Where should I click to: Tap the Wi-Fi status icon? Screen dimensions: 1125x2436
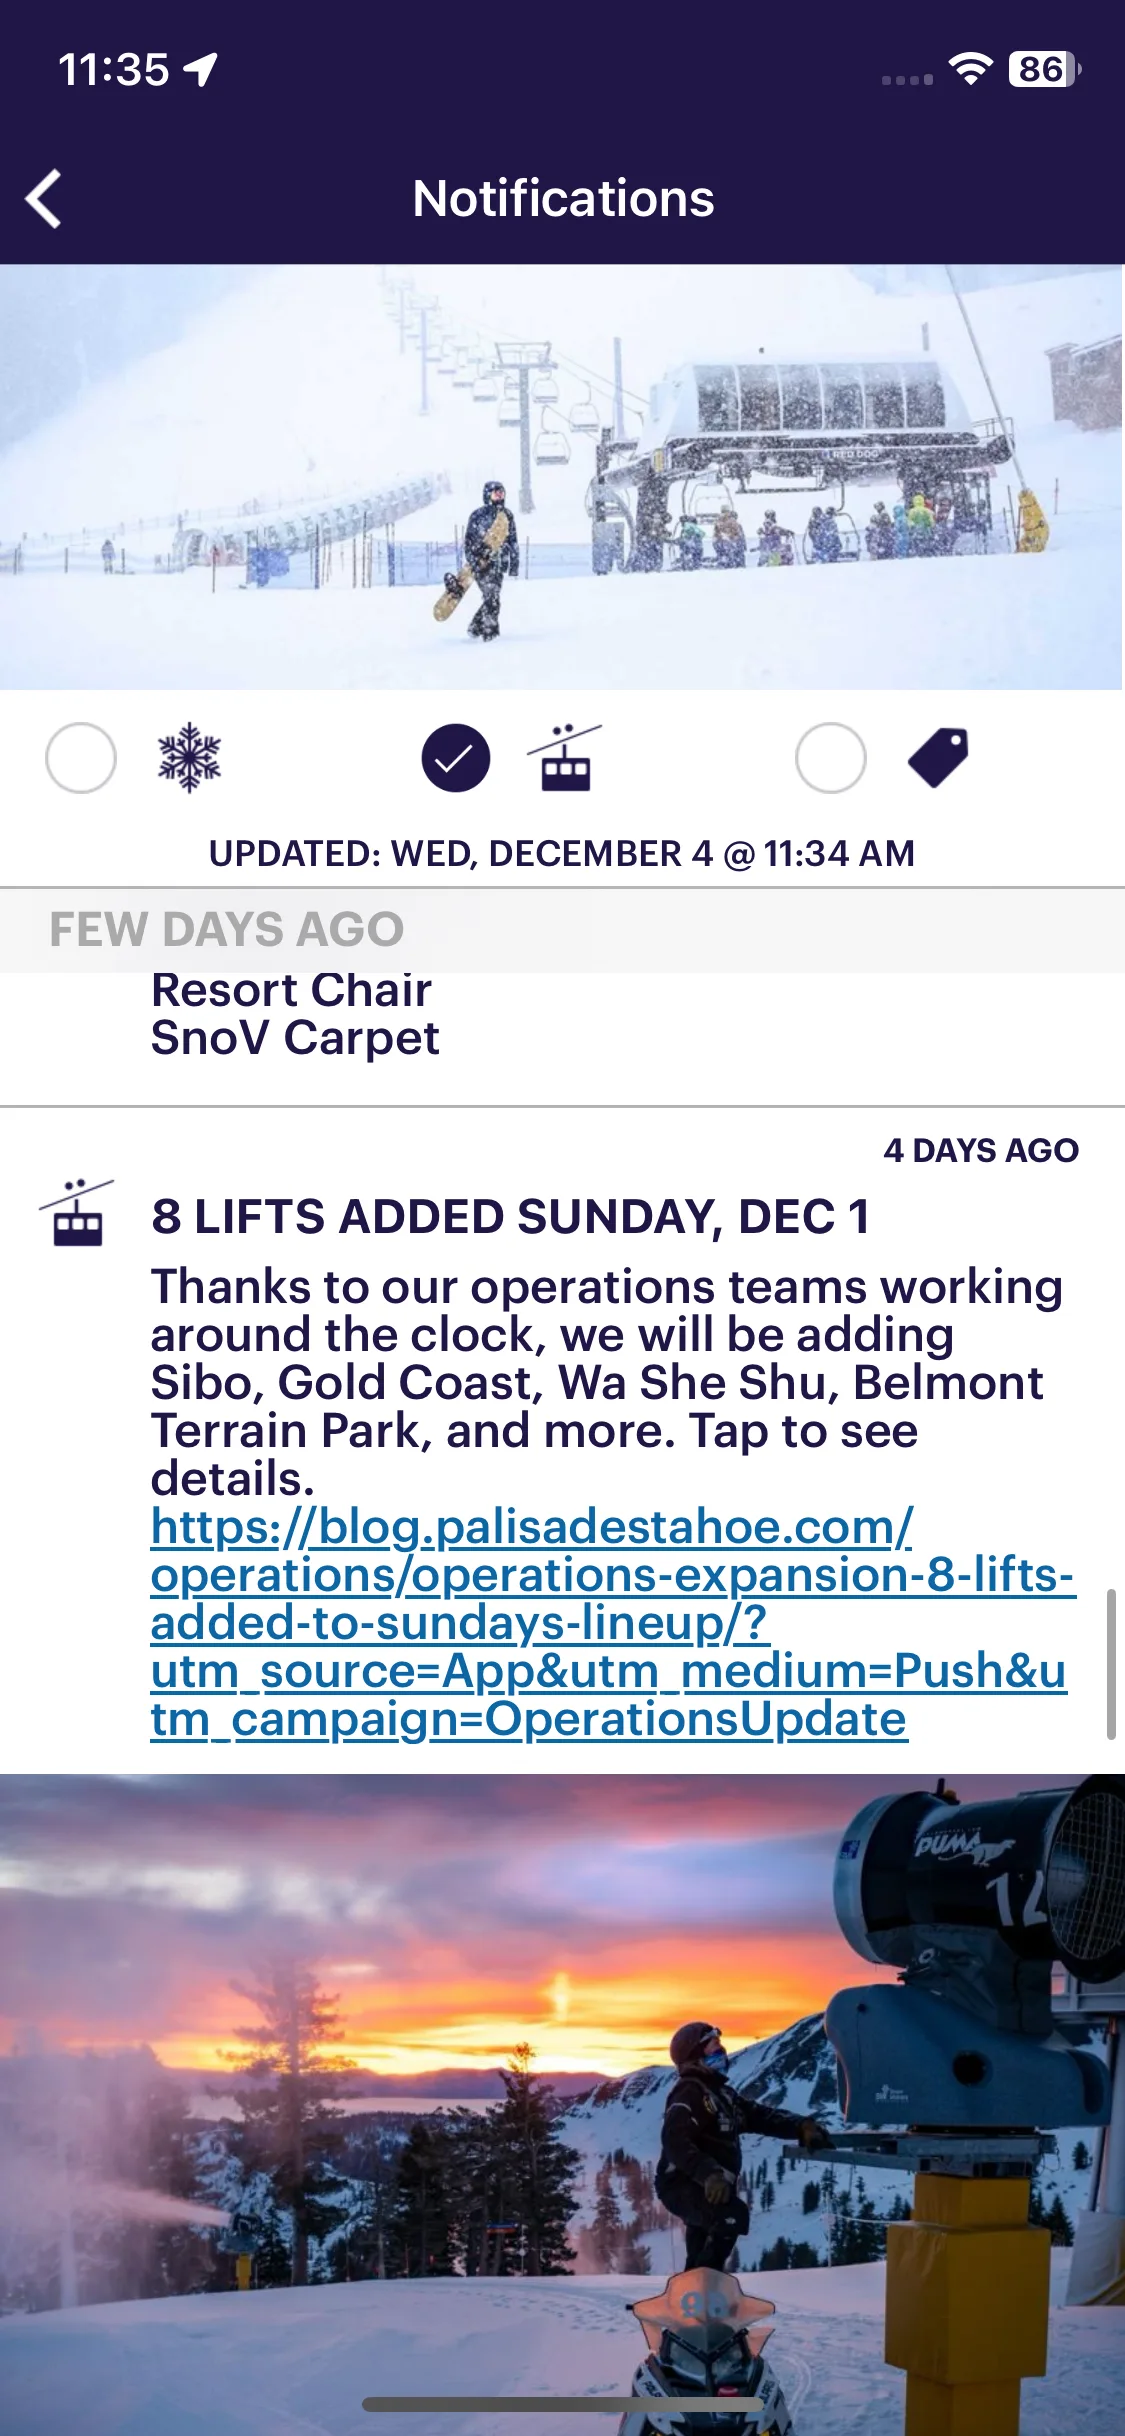(970, 69)
